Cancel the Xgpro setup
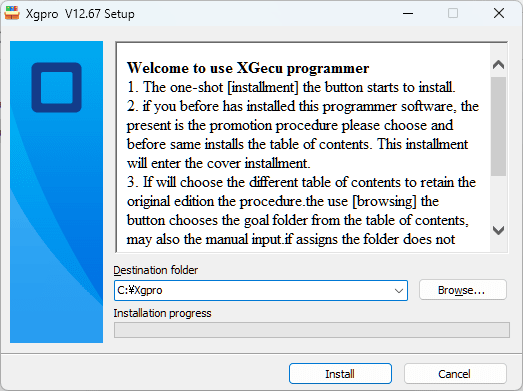This screenshot has width=523, height=391. pyautogui.click(x=455, y=374)
